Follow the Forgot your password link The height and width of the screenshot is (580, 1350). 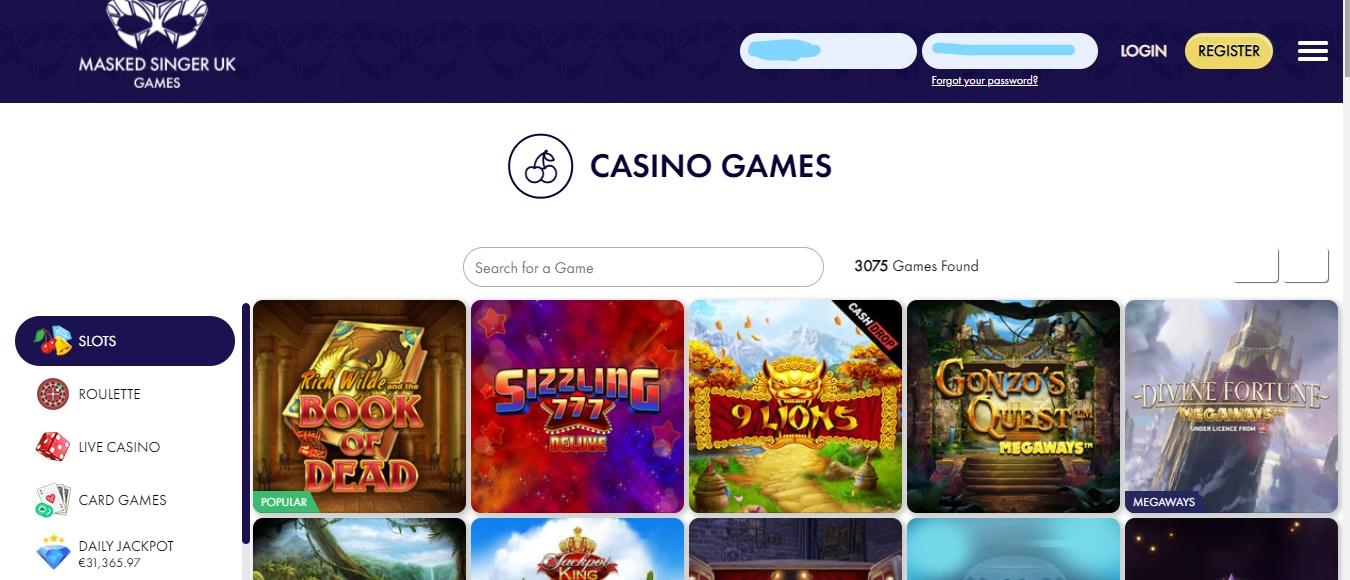click(984, 81)
